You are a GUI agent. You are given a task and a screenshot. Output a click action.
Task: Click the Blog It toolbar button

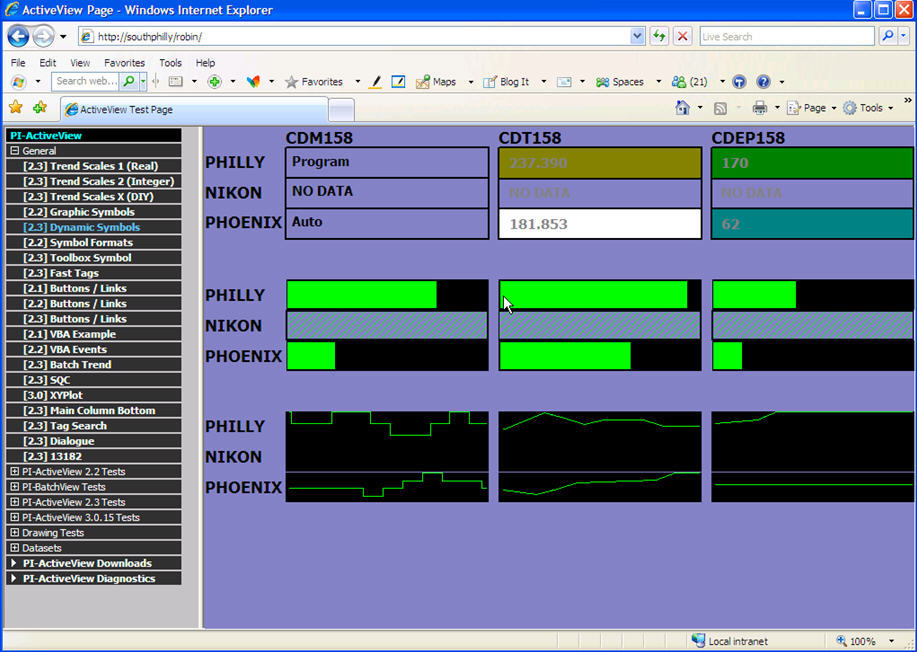point(506,82)
